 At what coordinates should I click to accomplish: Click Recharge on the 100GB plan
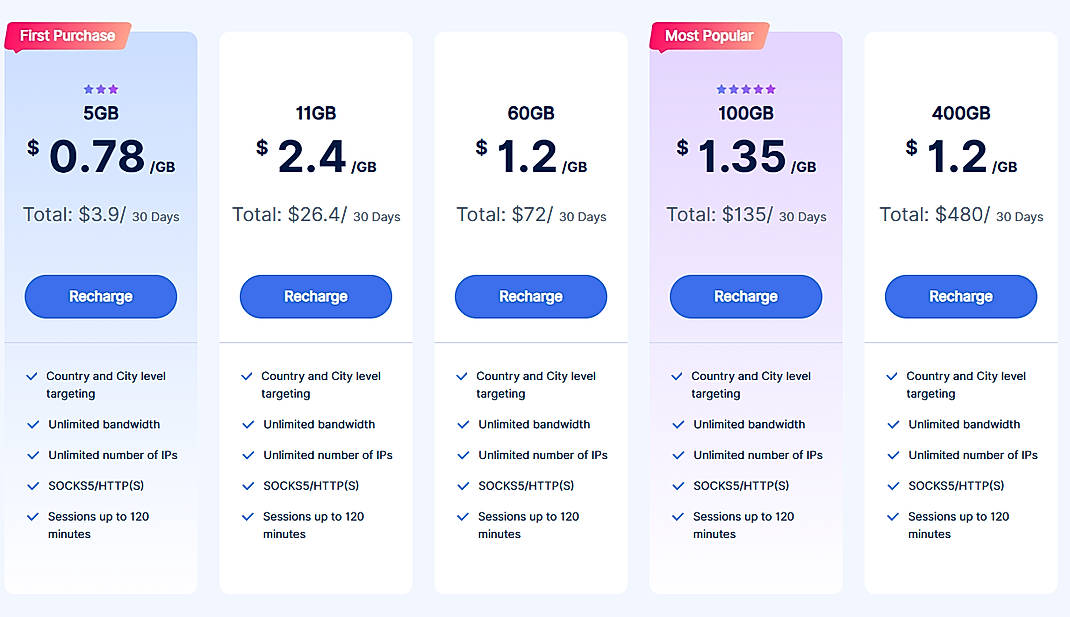[x=745, y=296]
